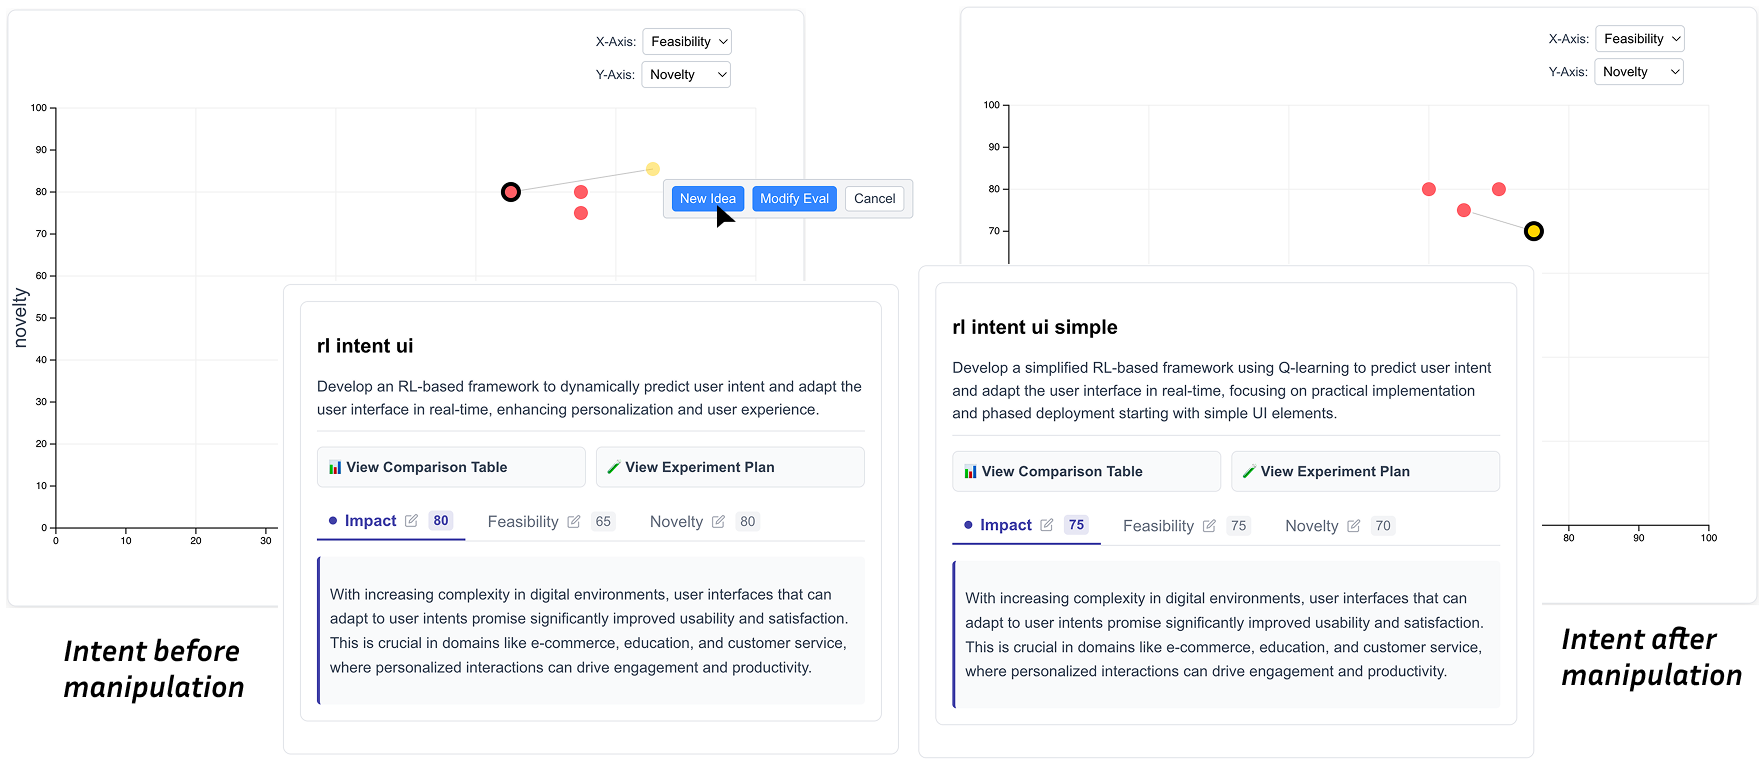
Task: Click edit pencil beside Feasibility score 75
Action: point(1209,526)
